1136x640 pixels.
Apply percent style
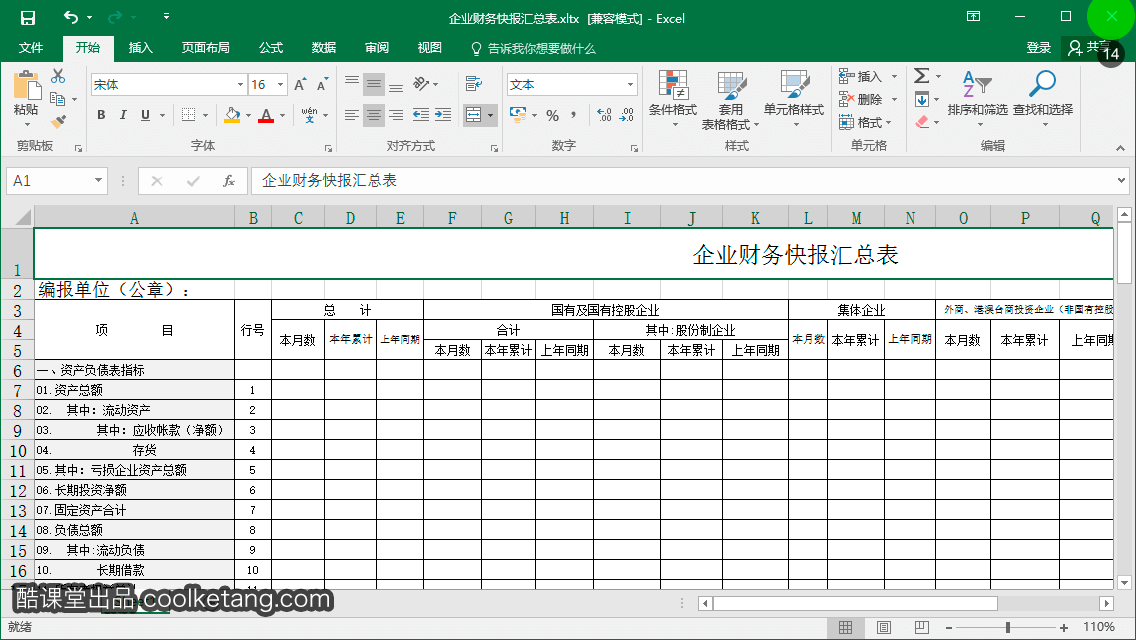tap(553, 115)
